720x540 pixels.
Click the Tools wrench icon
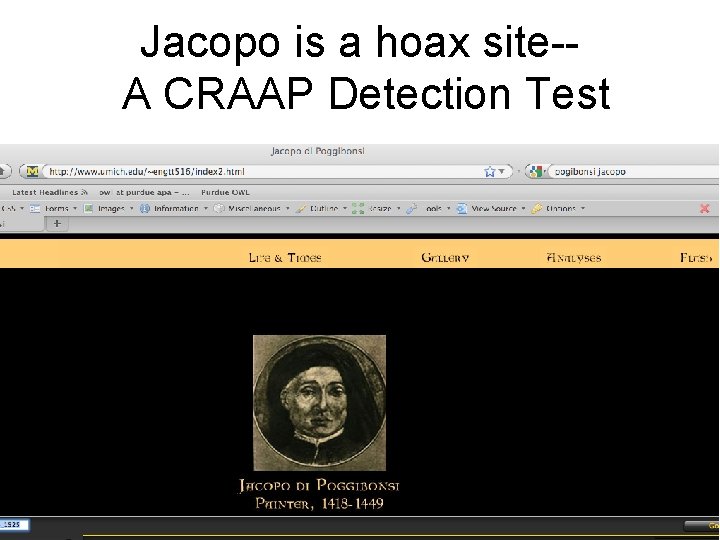coord(411,208)
